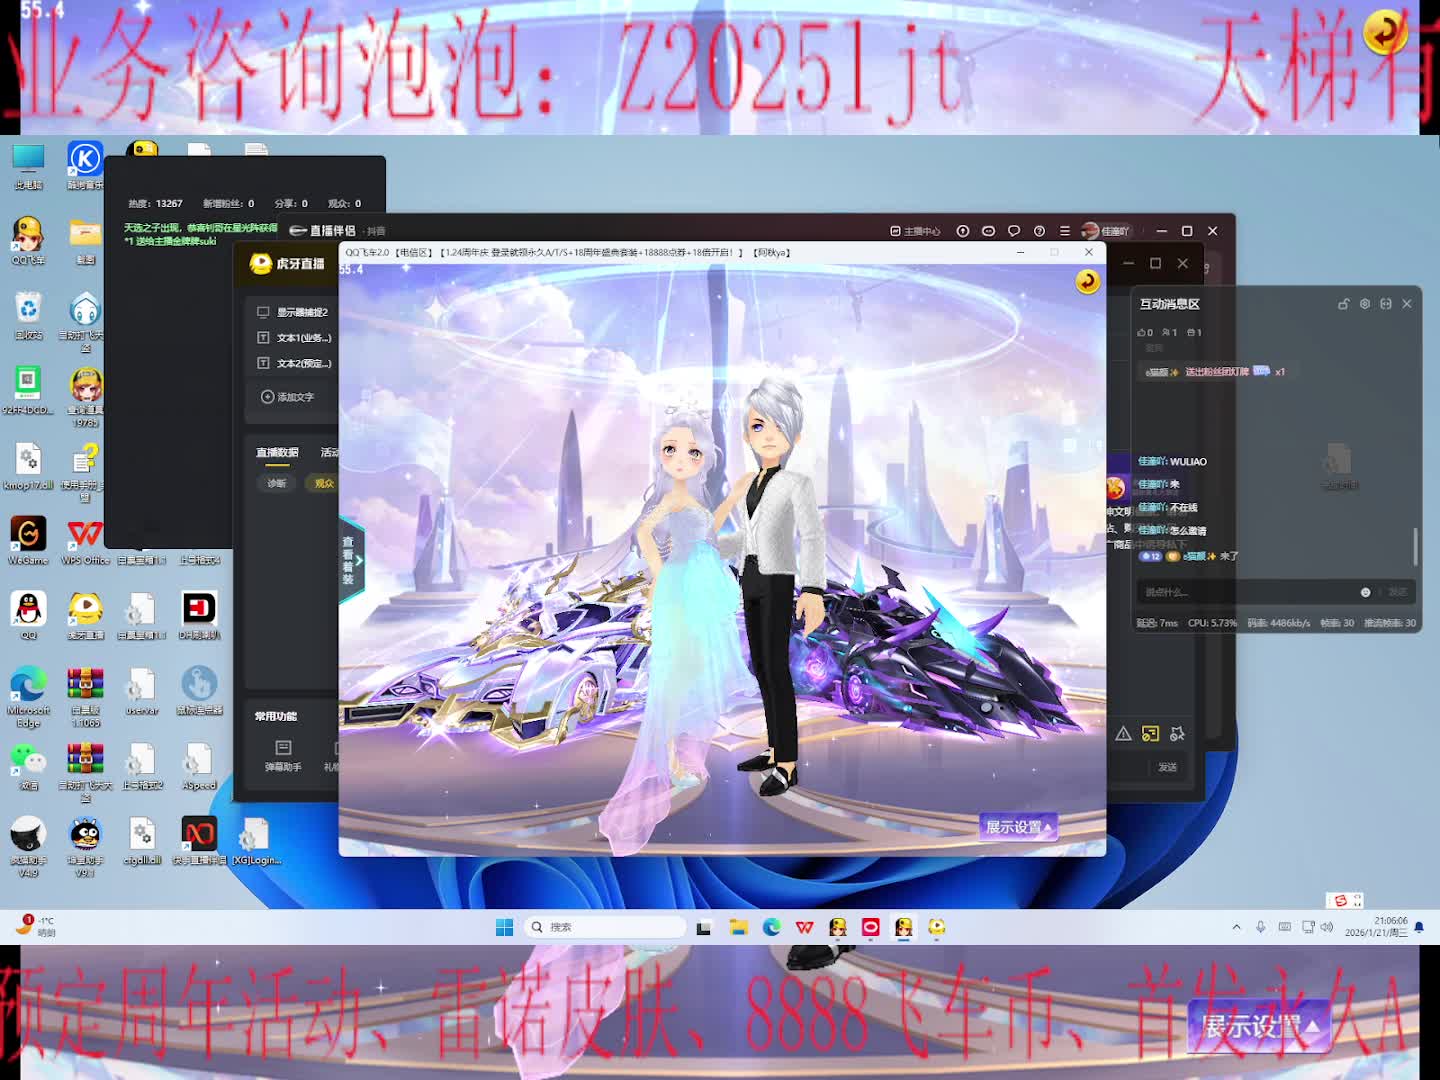Screen dimensions: 1440x1080
Task: Open settings gear in 互动消息区 panel
Action: click(x=1364, y=304)
